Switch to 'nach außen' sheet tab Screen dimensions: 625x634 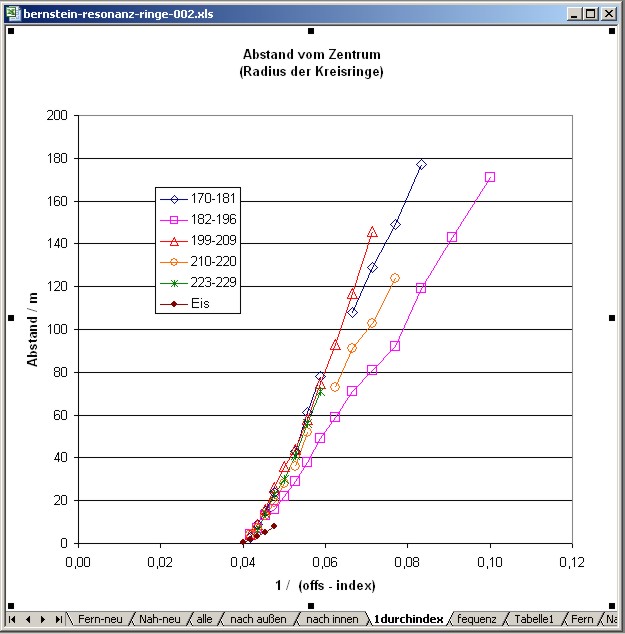(x=257, y=620)
